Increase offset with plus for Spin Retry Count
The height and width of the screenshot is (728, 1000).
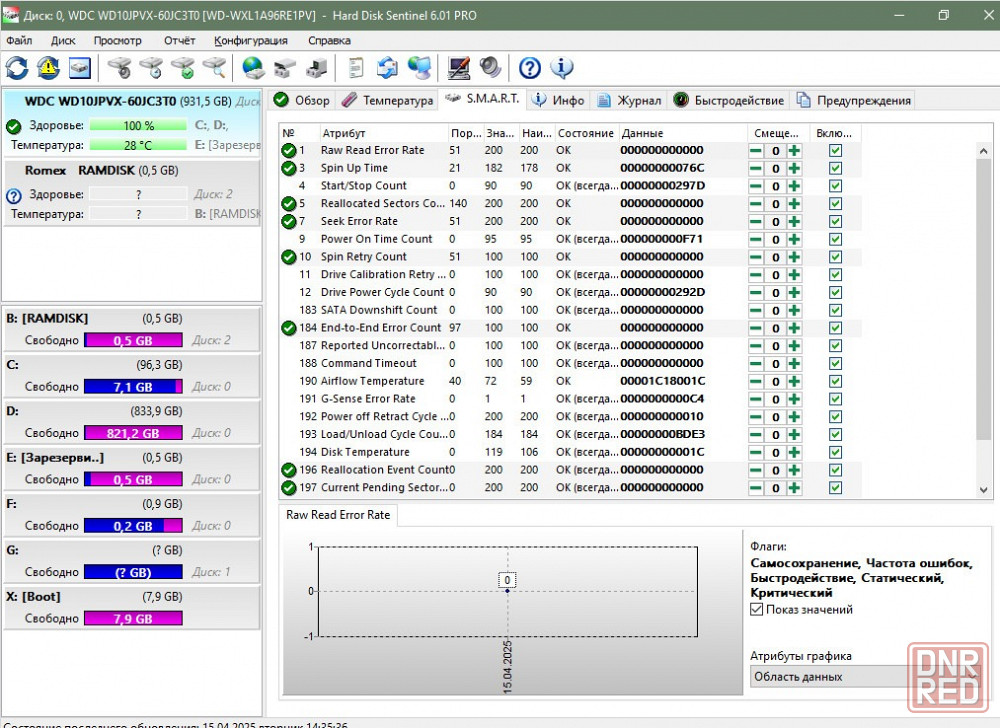point(794,257)
